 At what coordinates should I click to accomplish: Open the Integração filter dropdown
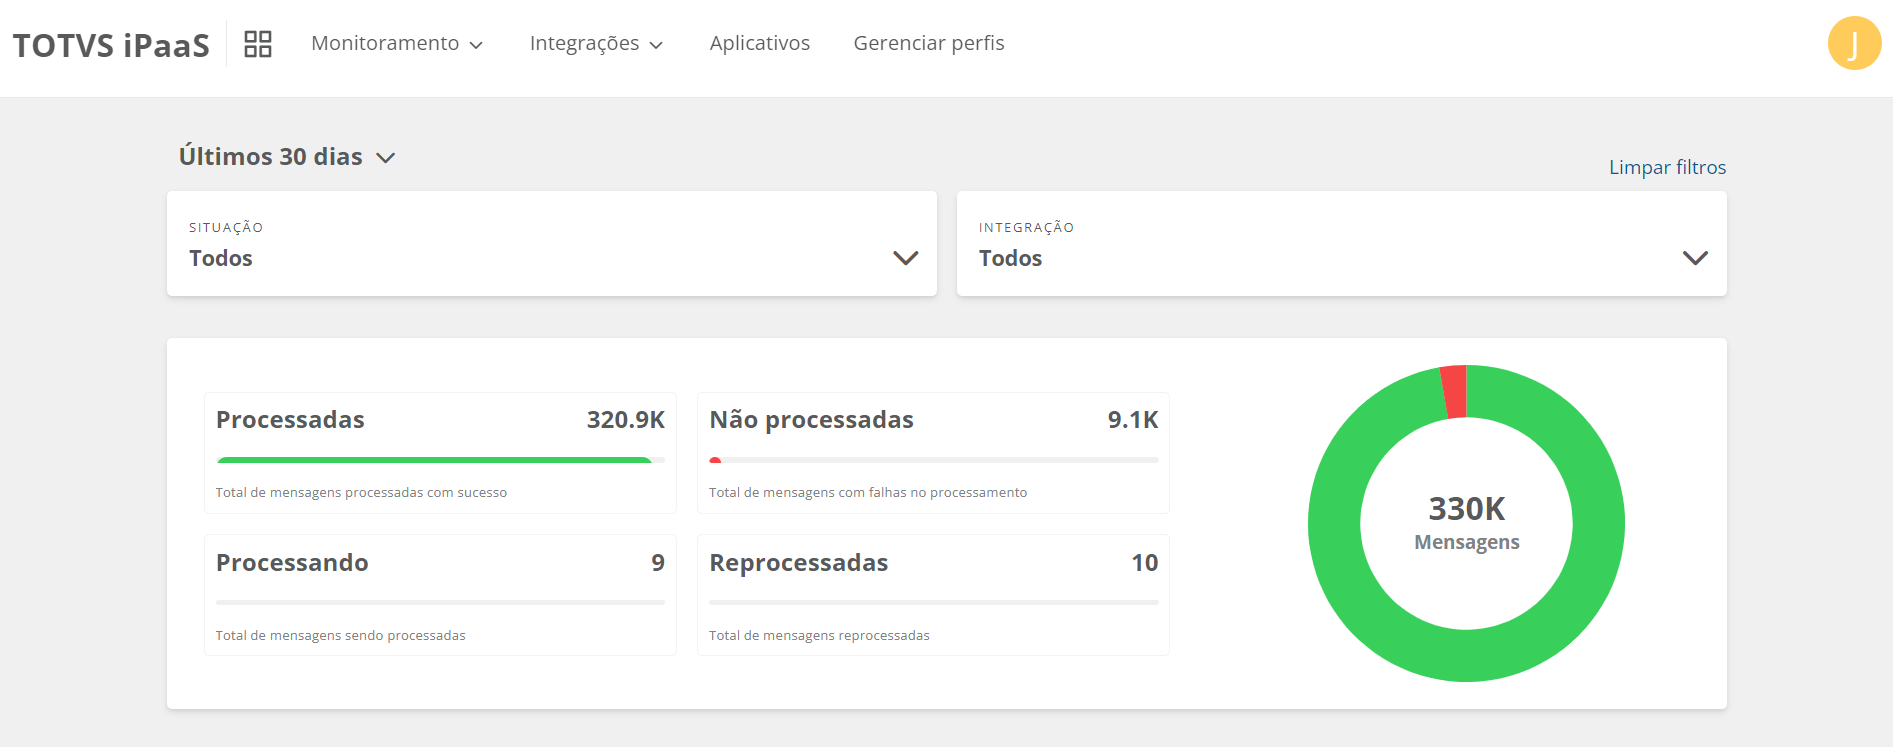(1341, 244)
